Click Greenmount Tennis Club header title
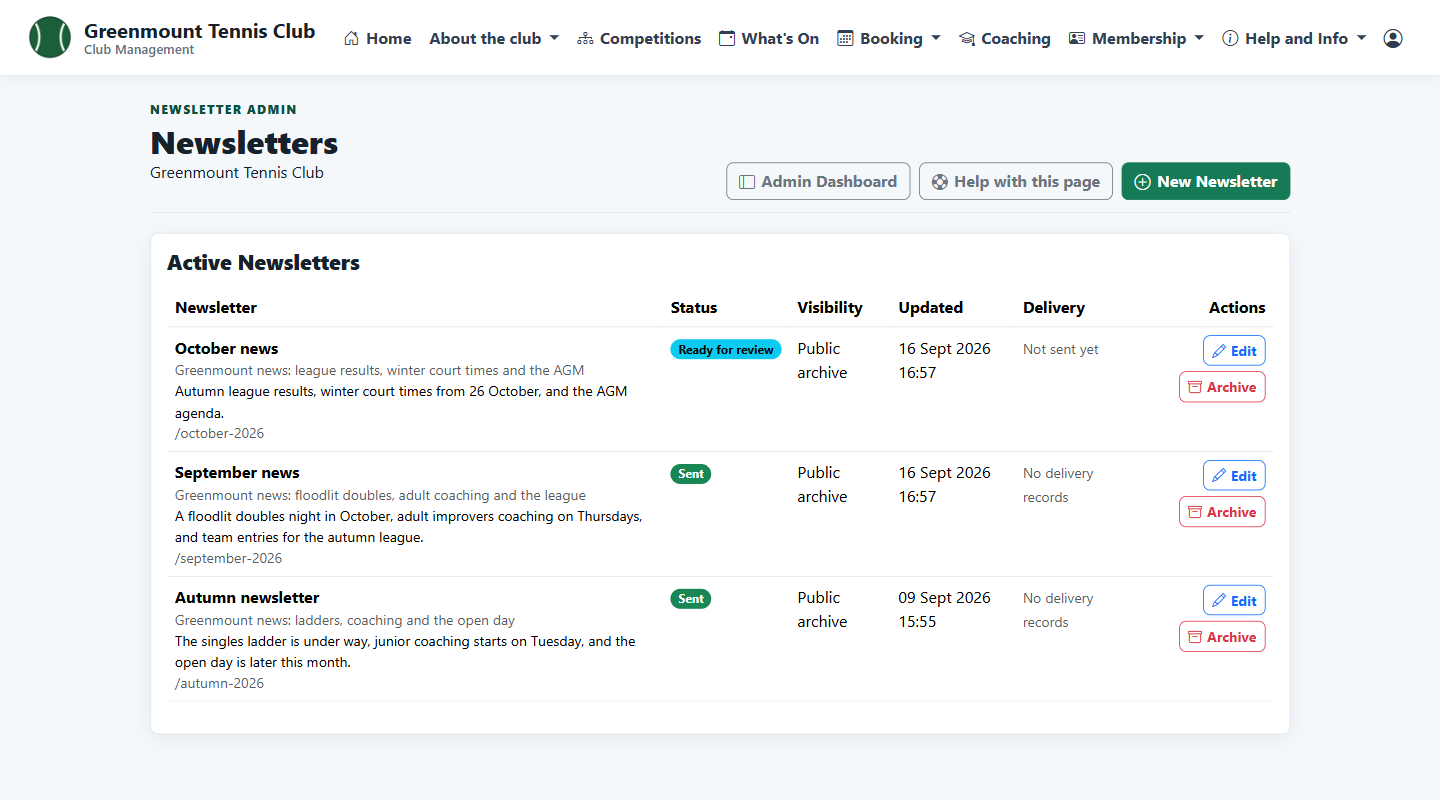This screenshot has height=800, width=1440. click(x=200, y=31)
